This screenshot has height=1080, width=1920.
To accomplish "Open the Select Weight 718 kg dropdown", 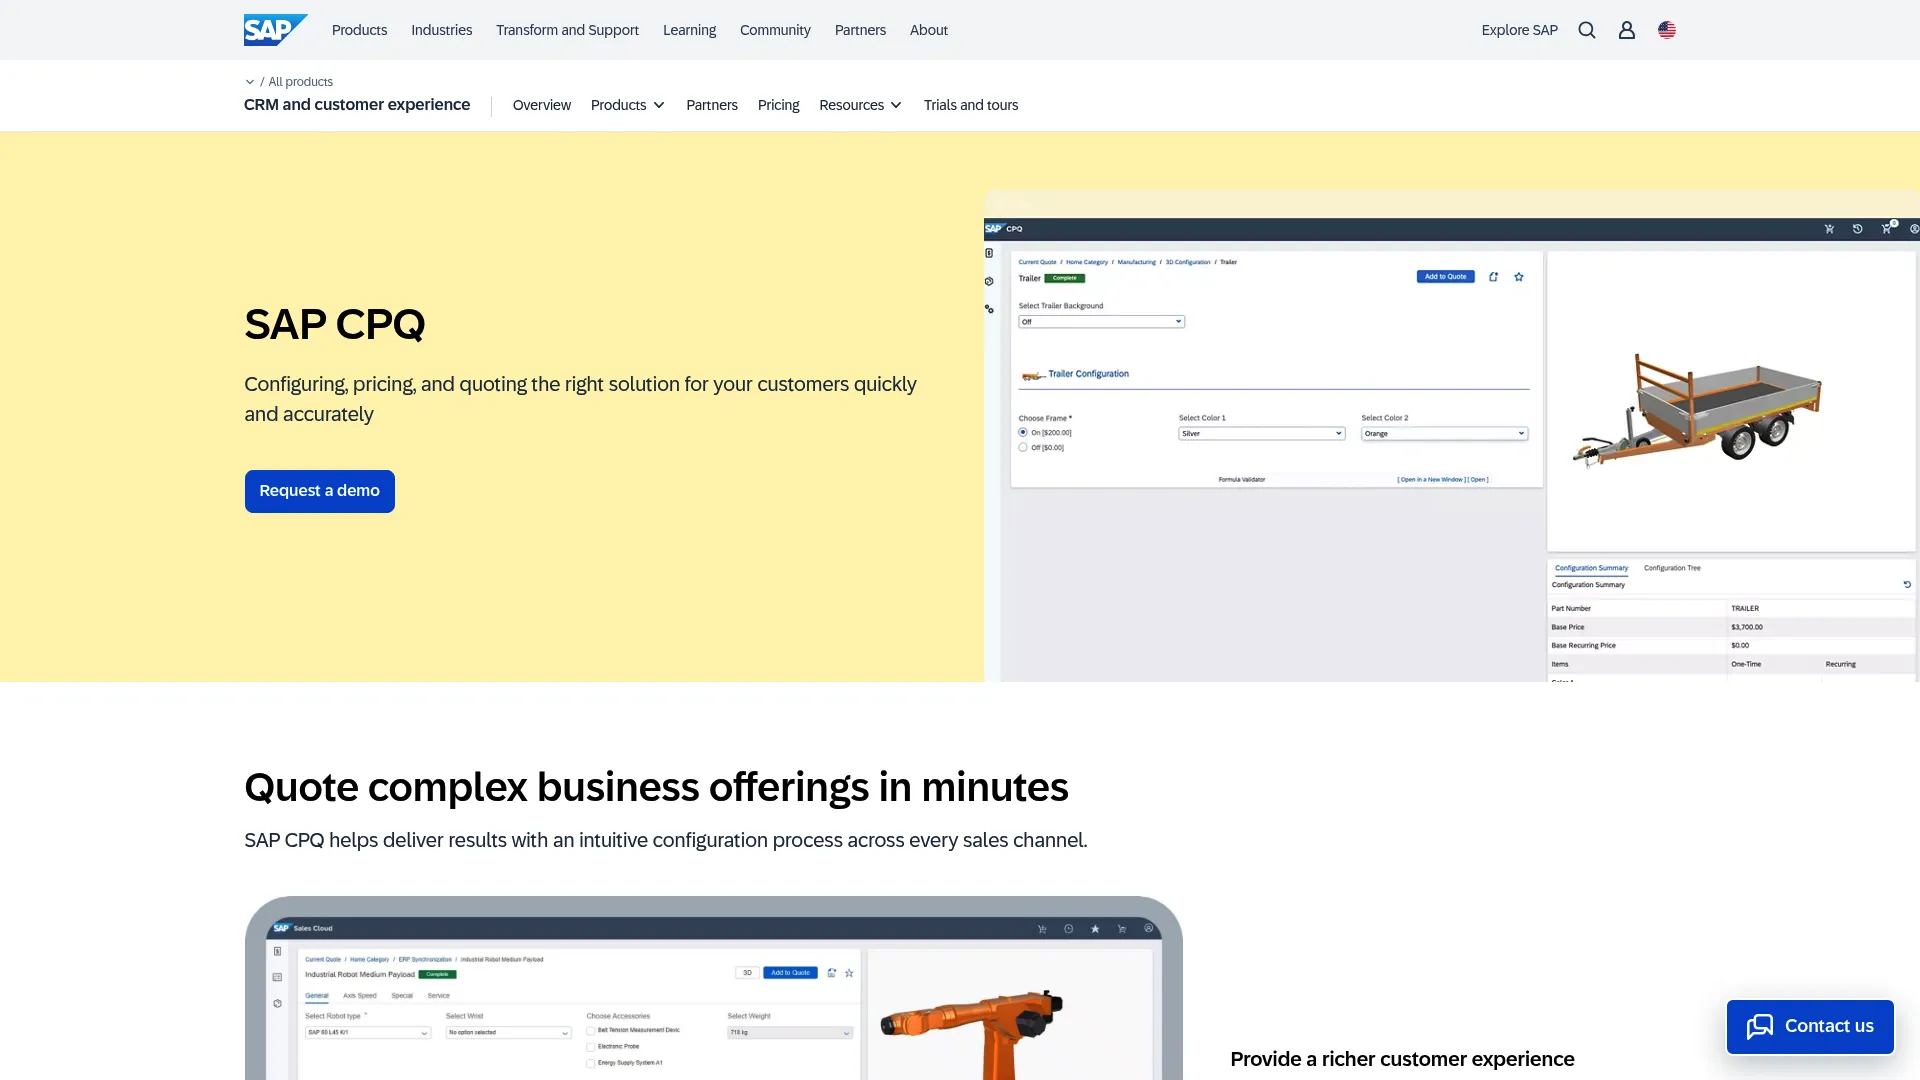I will (790, 1033).
